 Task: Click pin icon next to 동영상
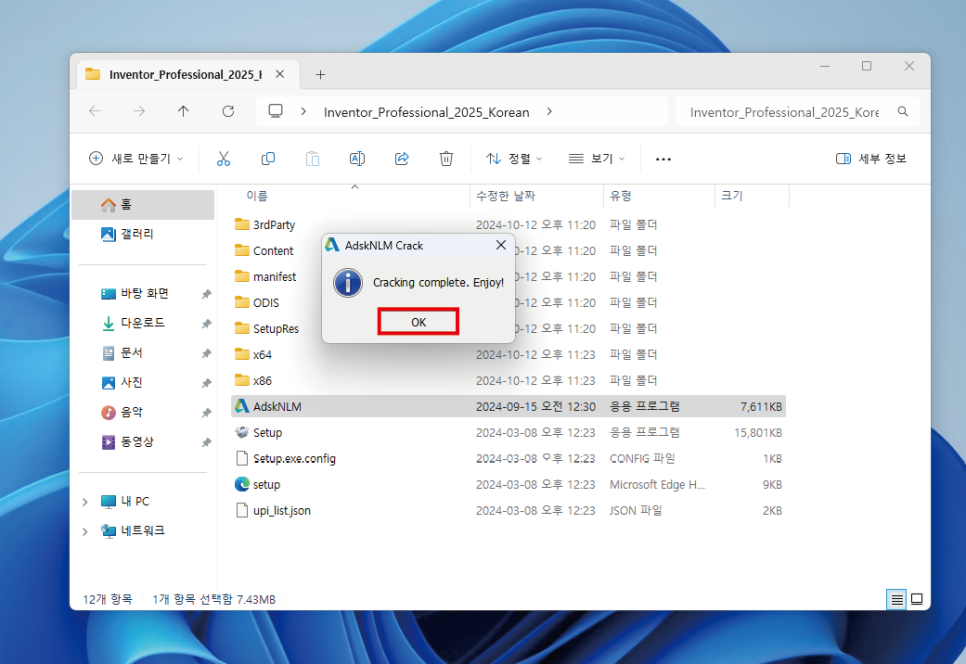(x=206, y=442)
